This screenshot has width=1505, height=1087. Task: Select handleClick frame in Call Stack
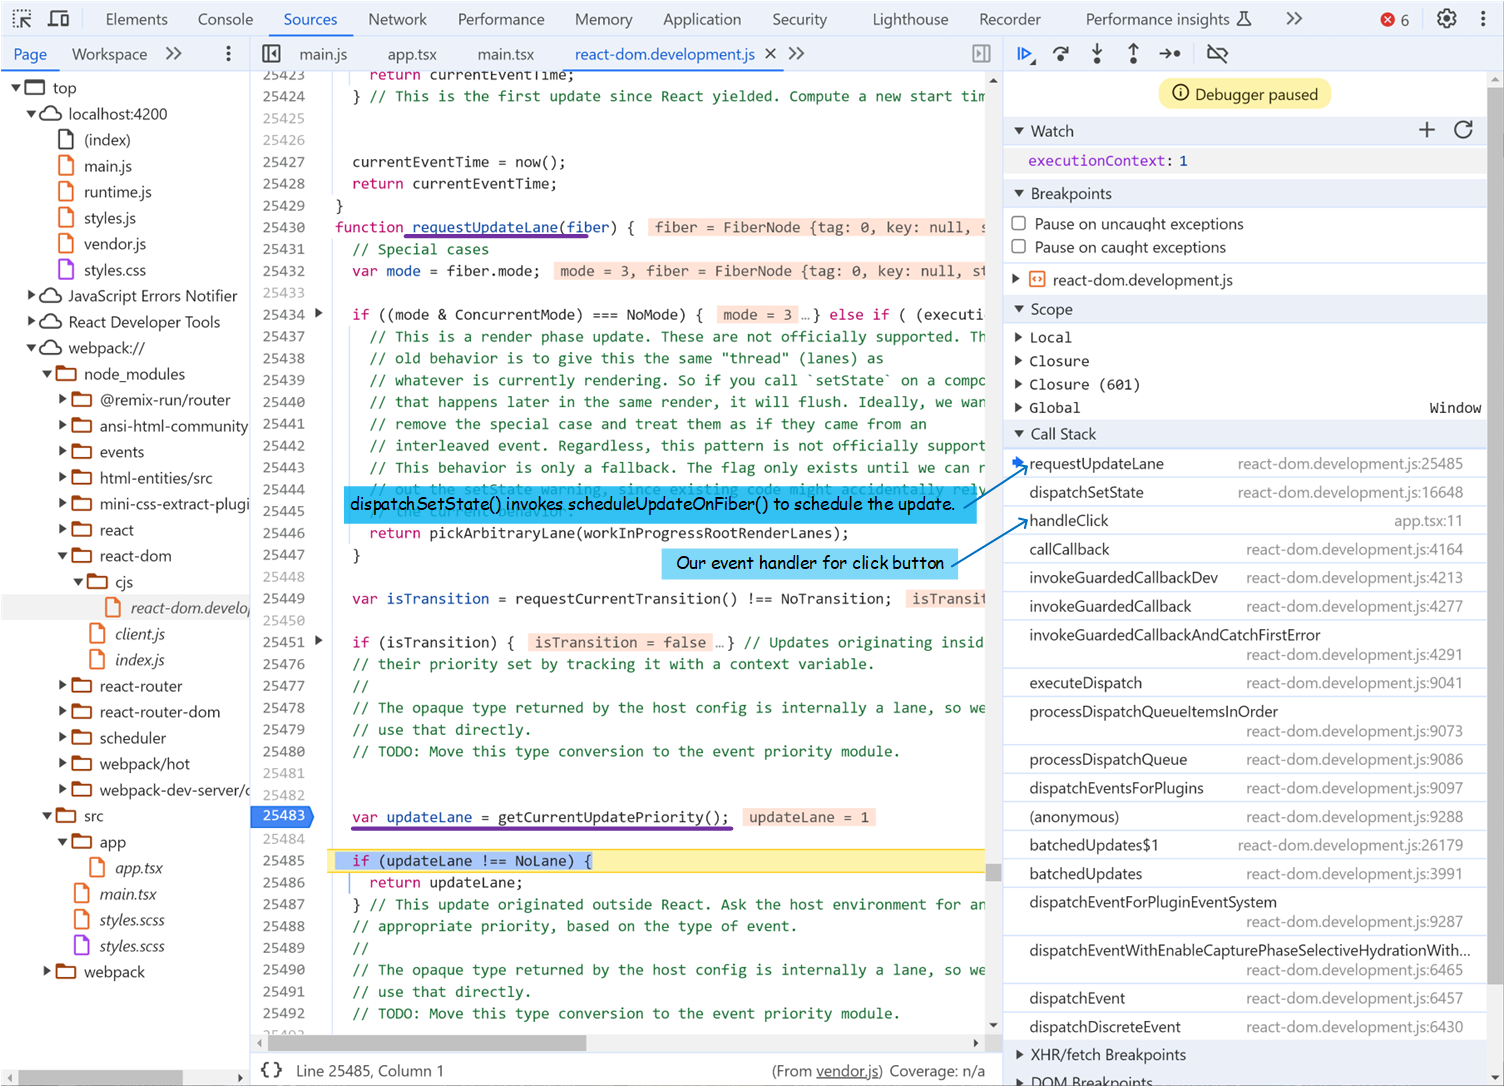pos(1068,521)
